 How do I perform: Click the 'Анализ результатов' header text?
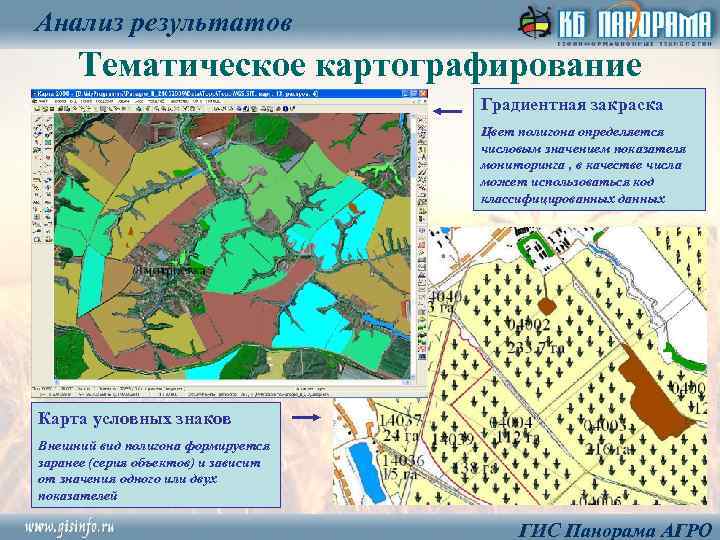[163, 23]
